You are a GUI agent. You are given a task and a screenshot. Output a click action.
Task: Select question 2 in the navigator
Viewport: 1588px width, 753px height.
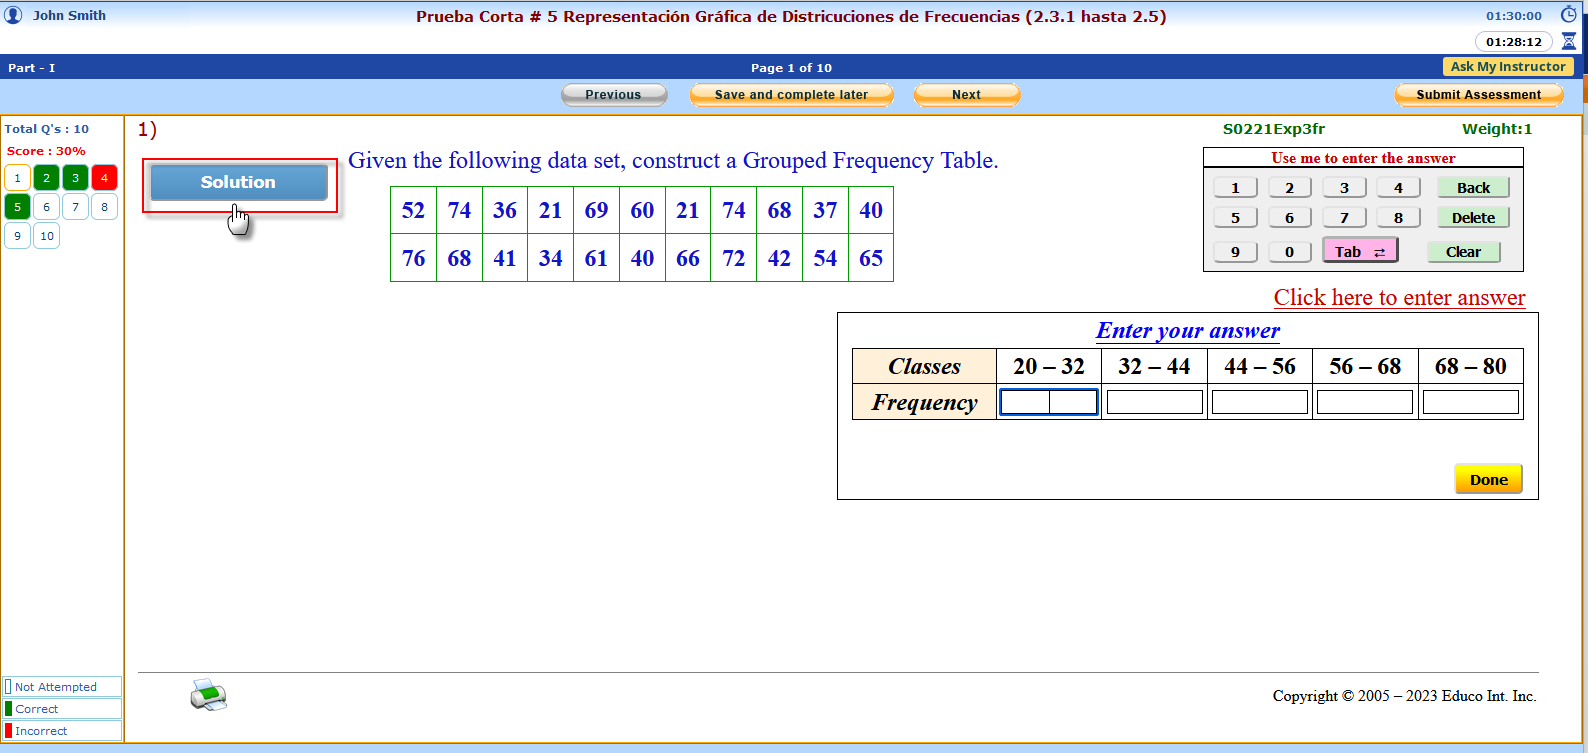click(46, 178)
